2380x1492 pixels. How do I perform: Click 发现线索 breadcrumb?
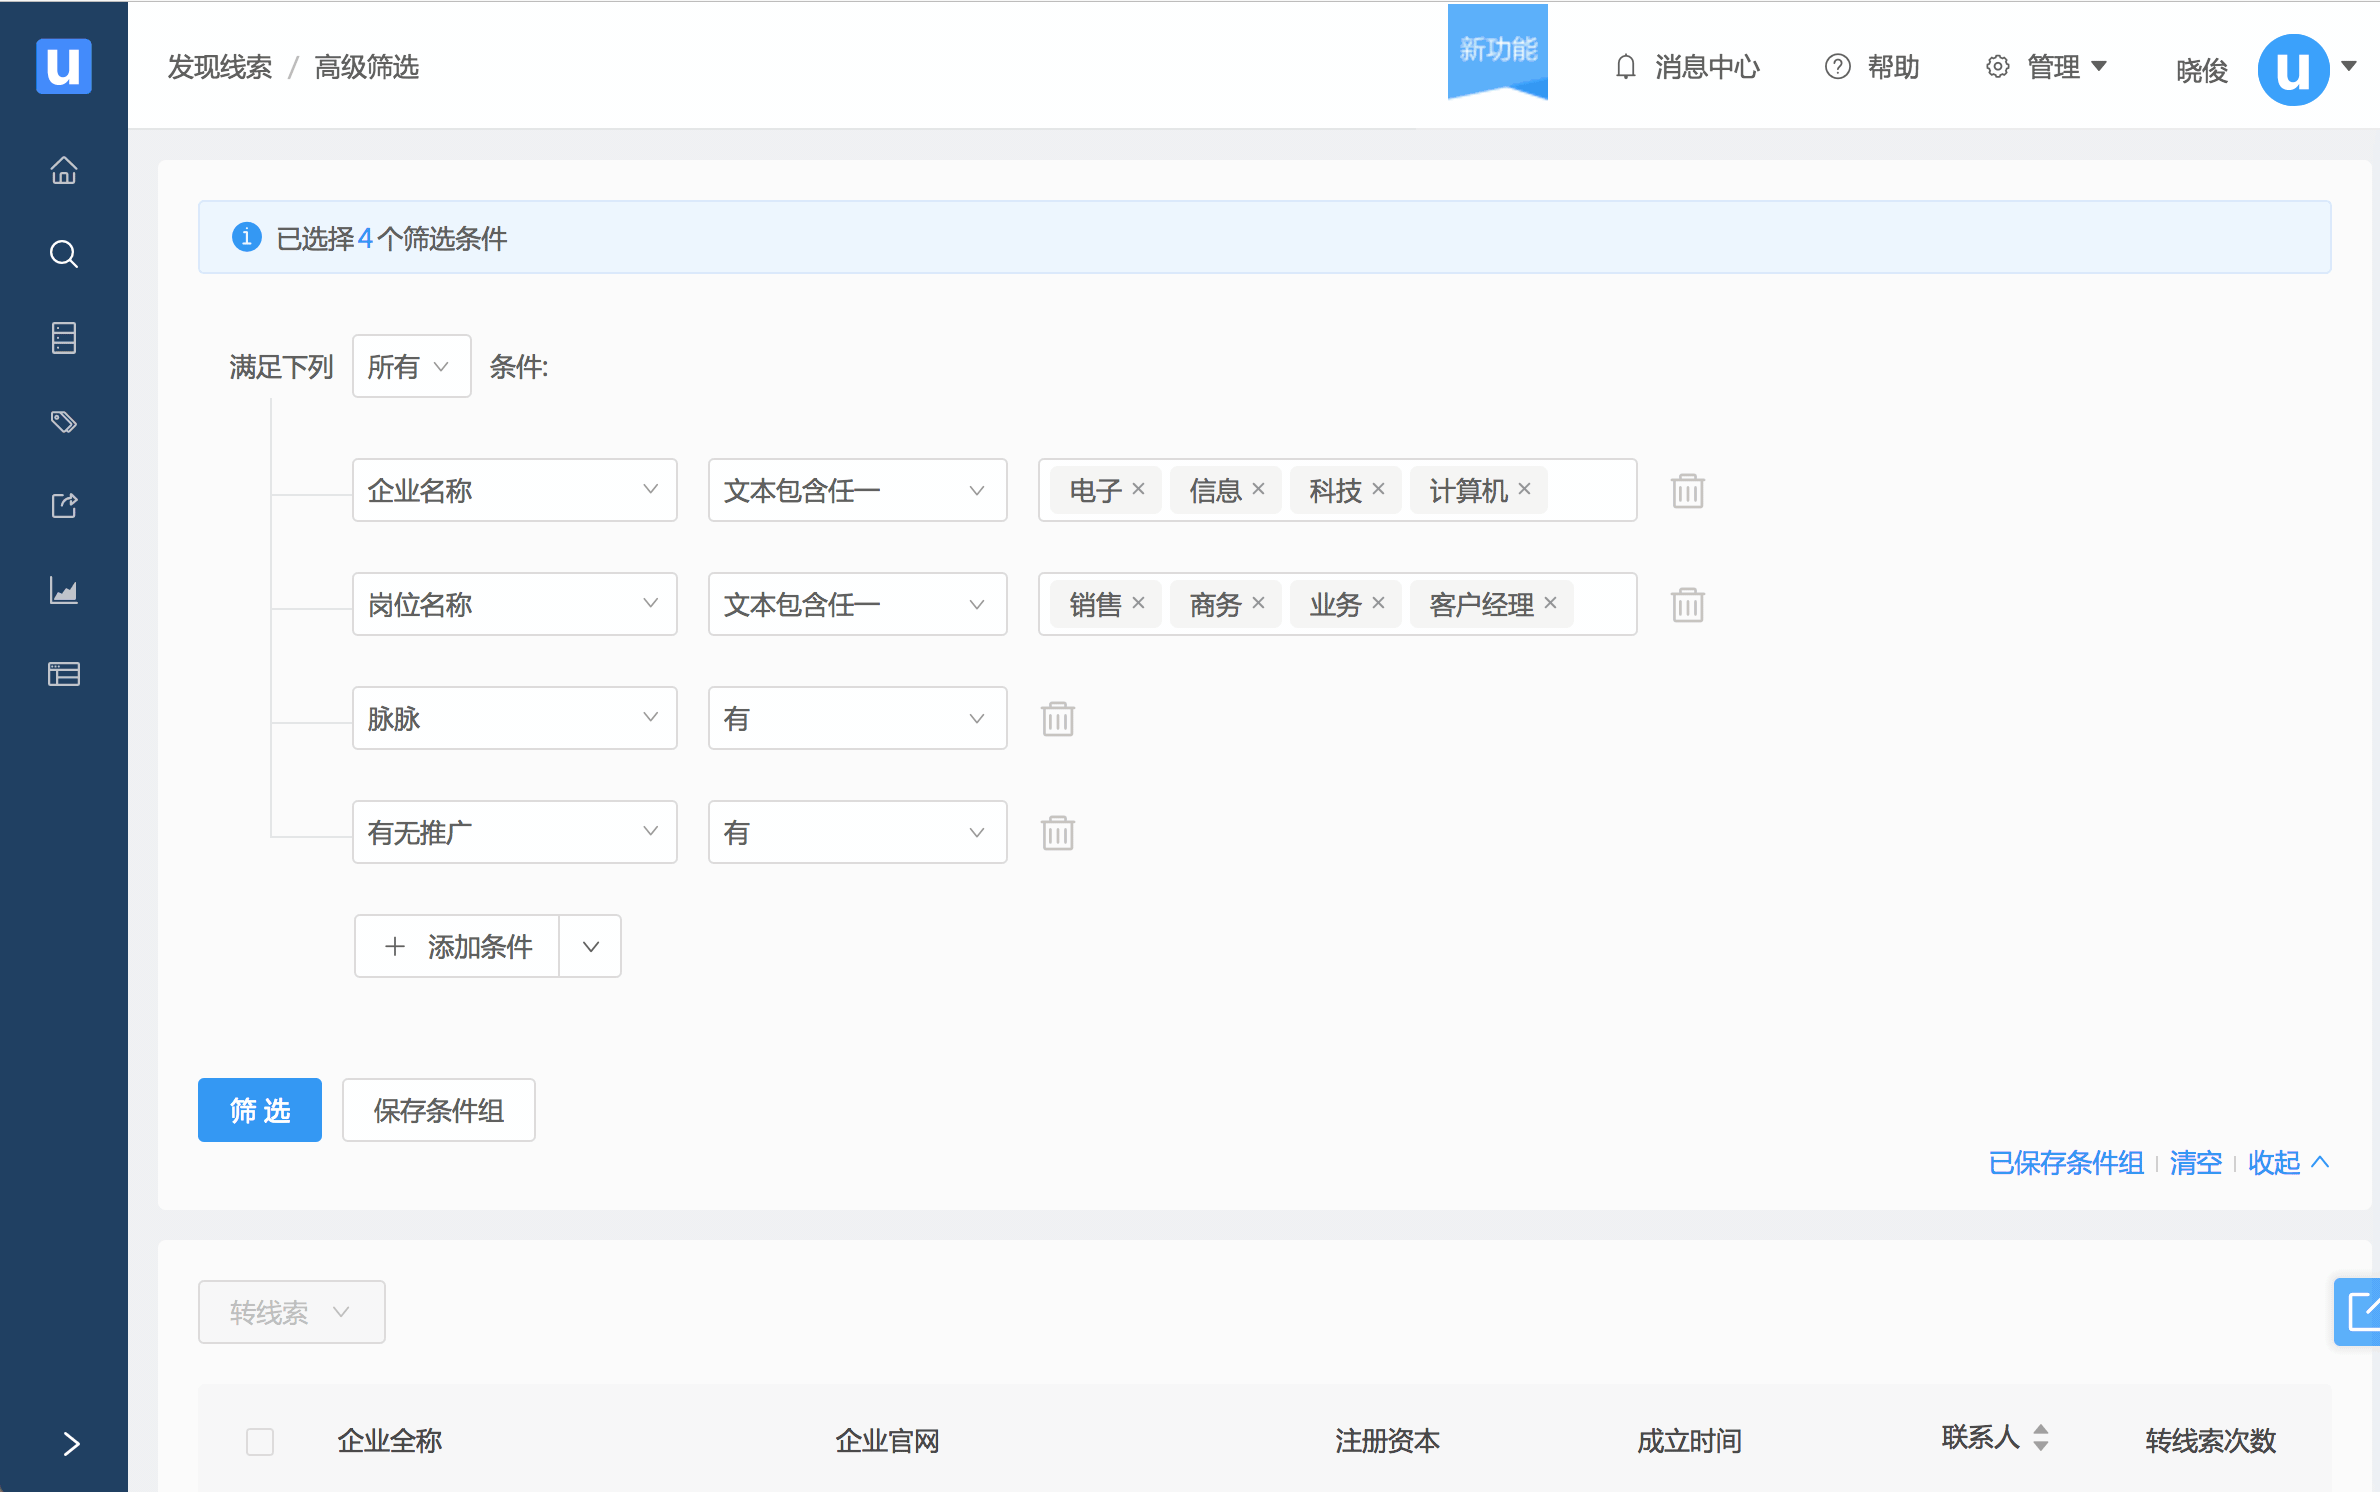[x=219, y=67]
